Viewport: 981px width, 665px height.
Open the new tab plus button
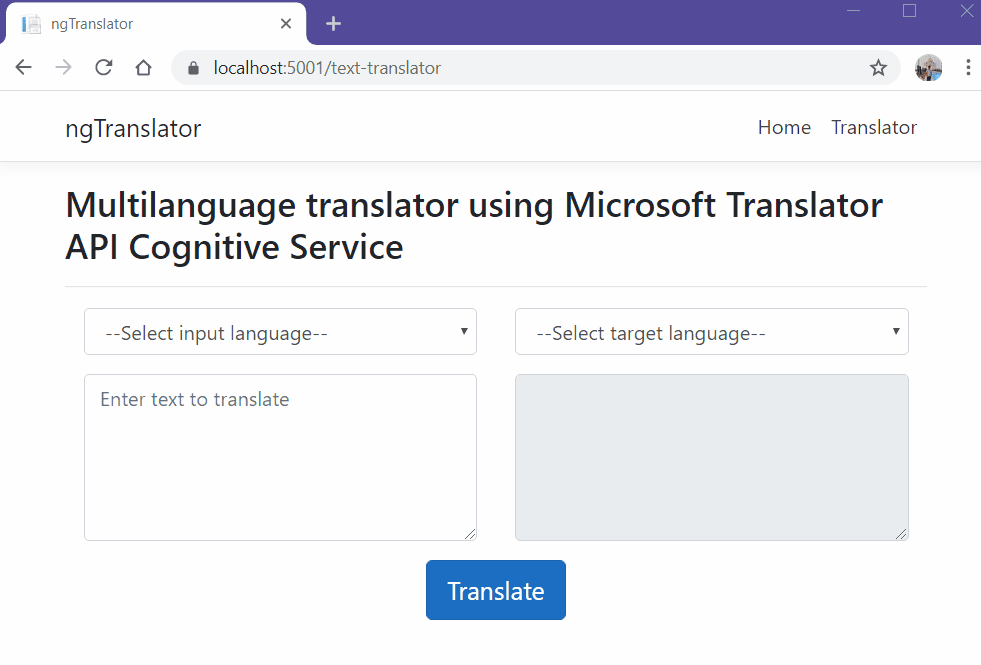tap(332, 23)
